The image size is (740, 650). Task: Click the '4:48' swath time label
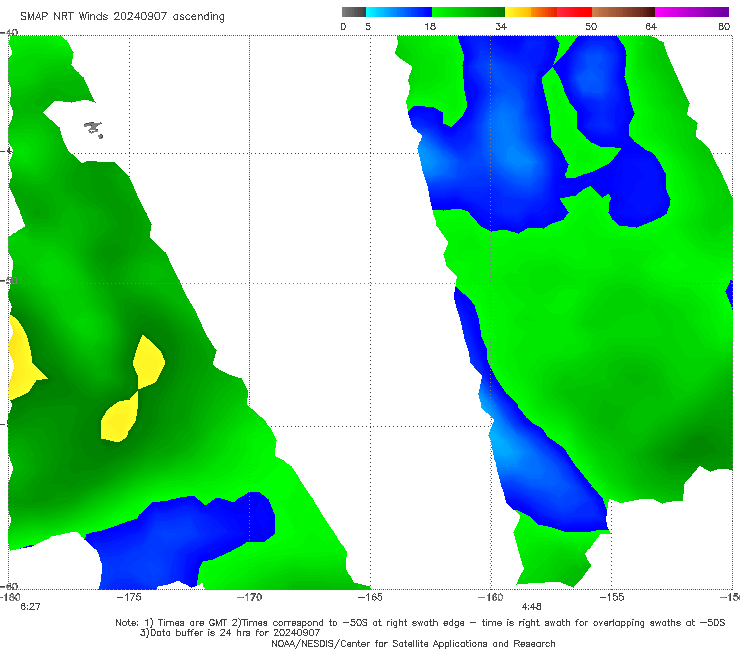click(x=531, y=607)
